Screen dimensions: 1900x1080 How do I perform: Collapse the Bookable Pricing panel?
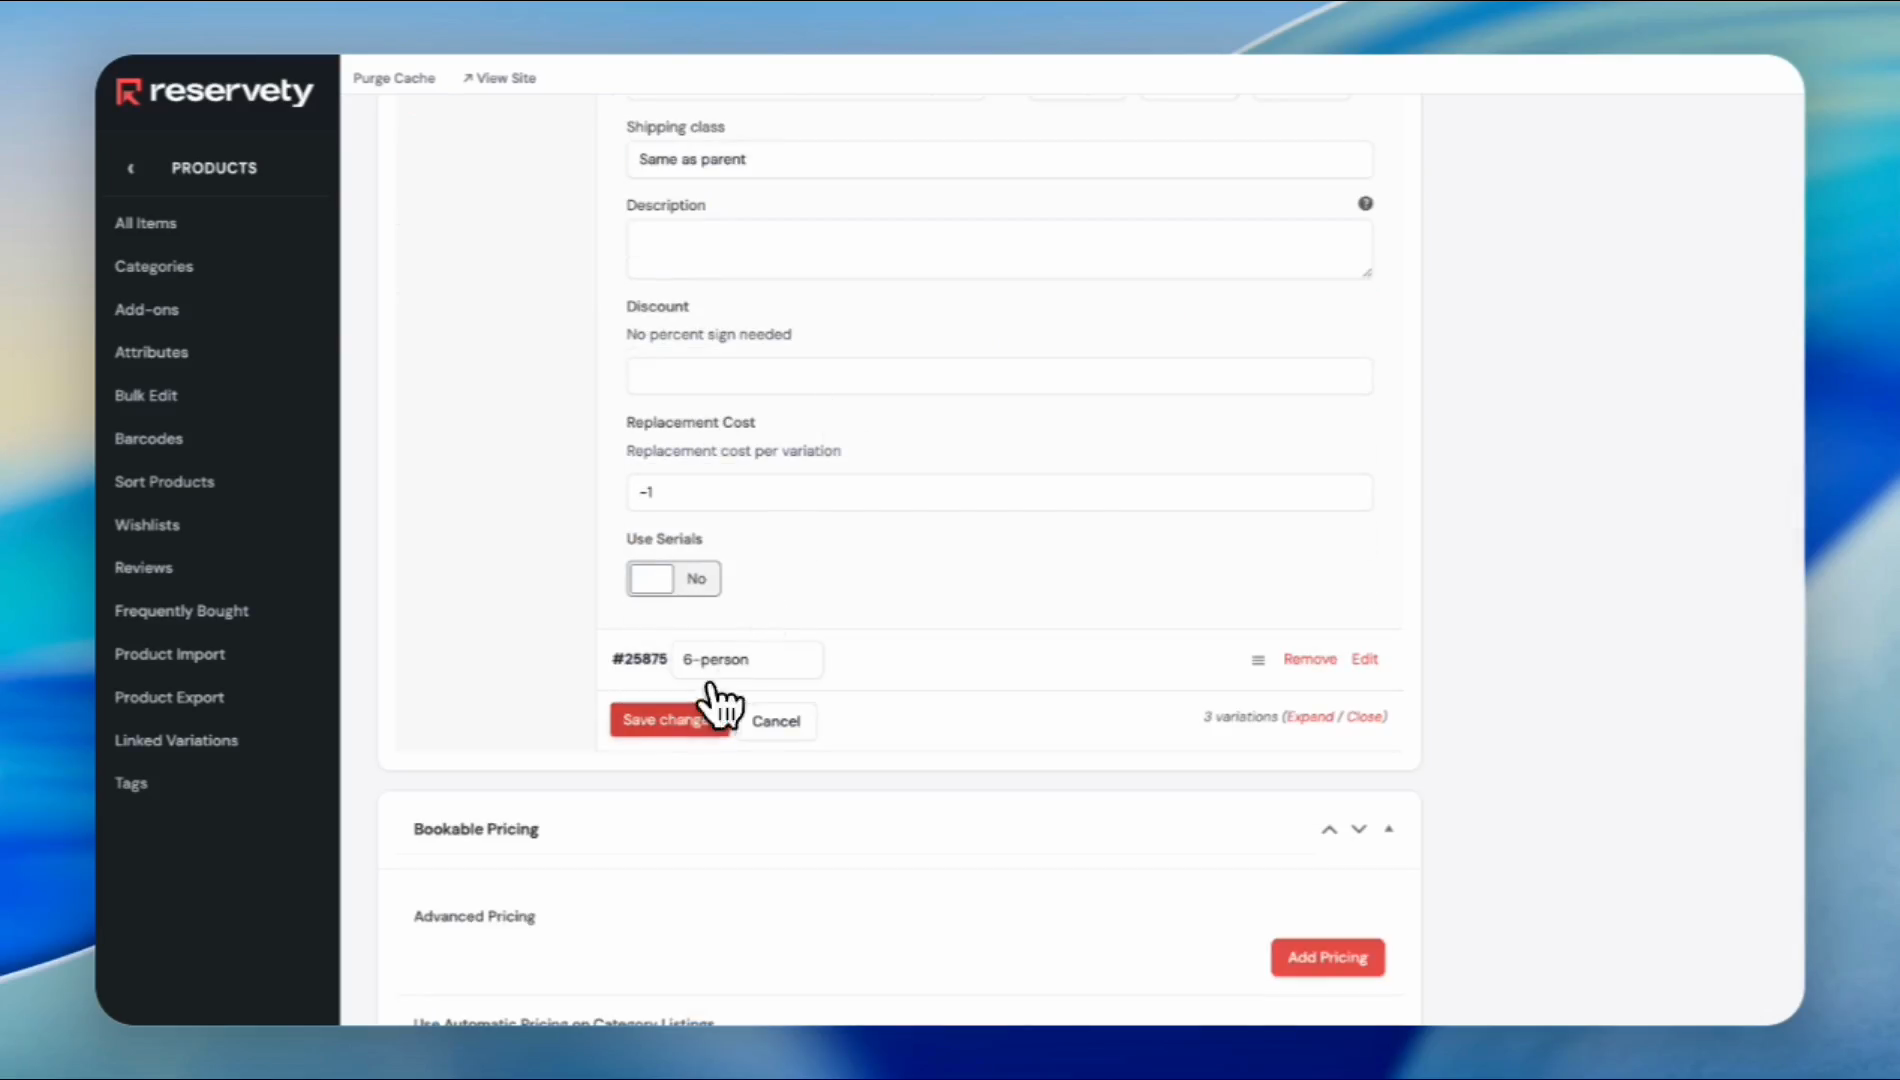point(1389,829)
